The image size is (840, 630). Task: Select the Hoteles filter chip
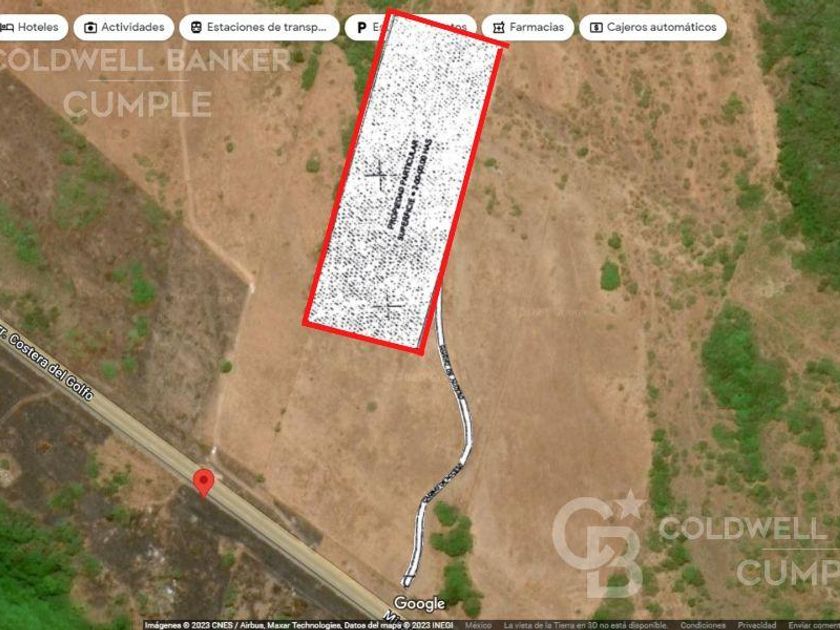[x=33, y=27]
